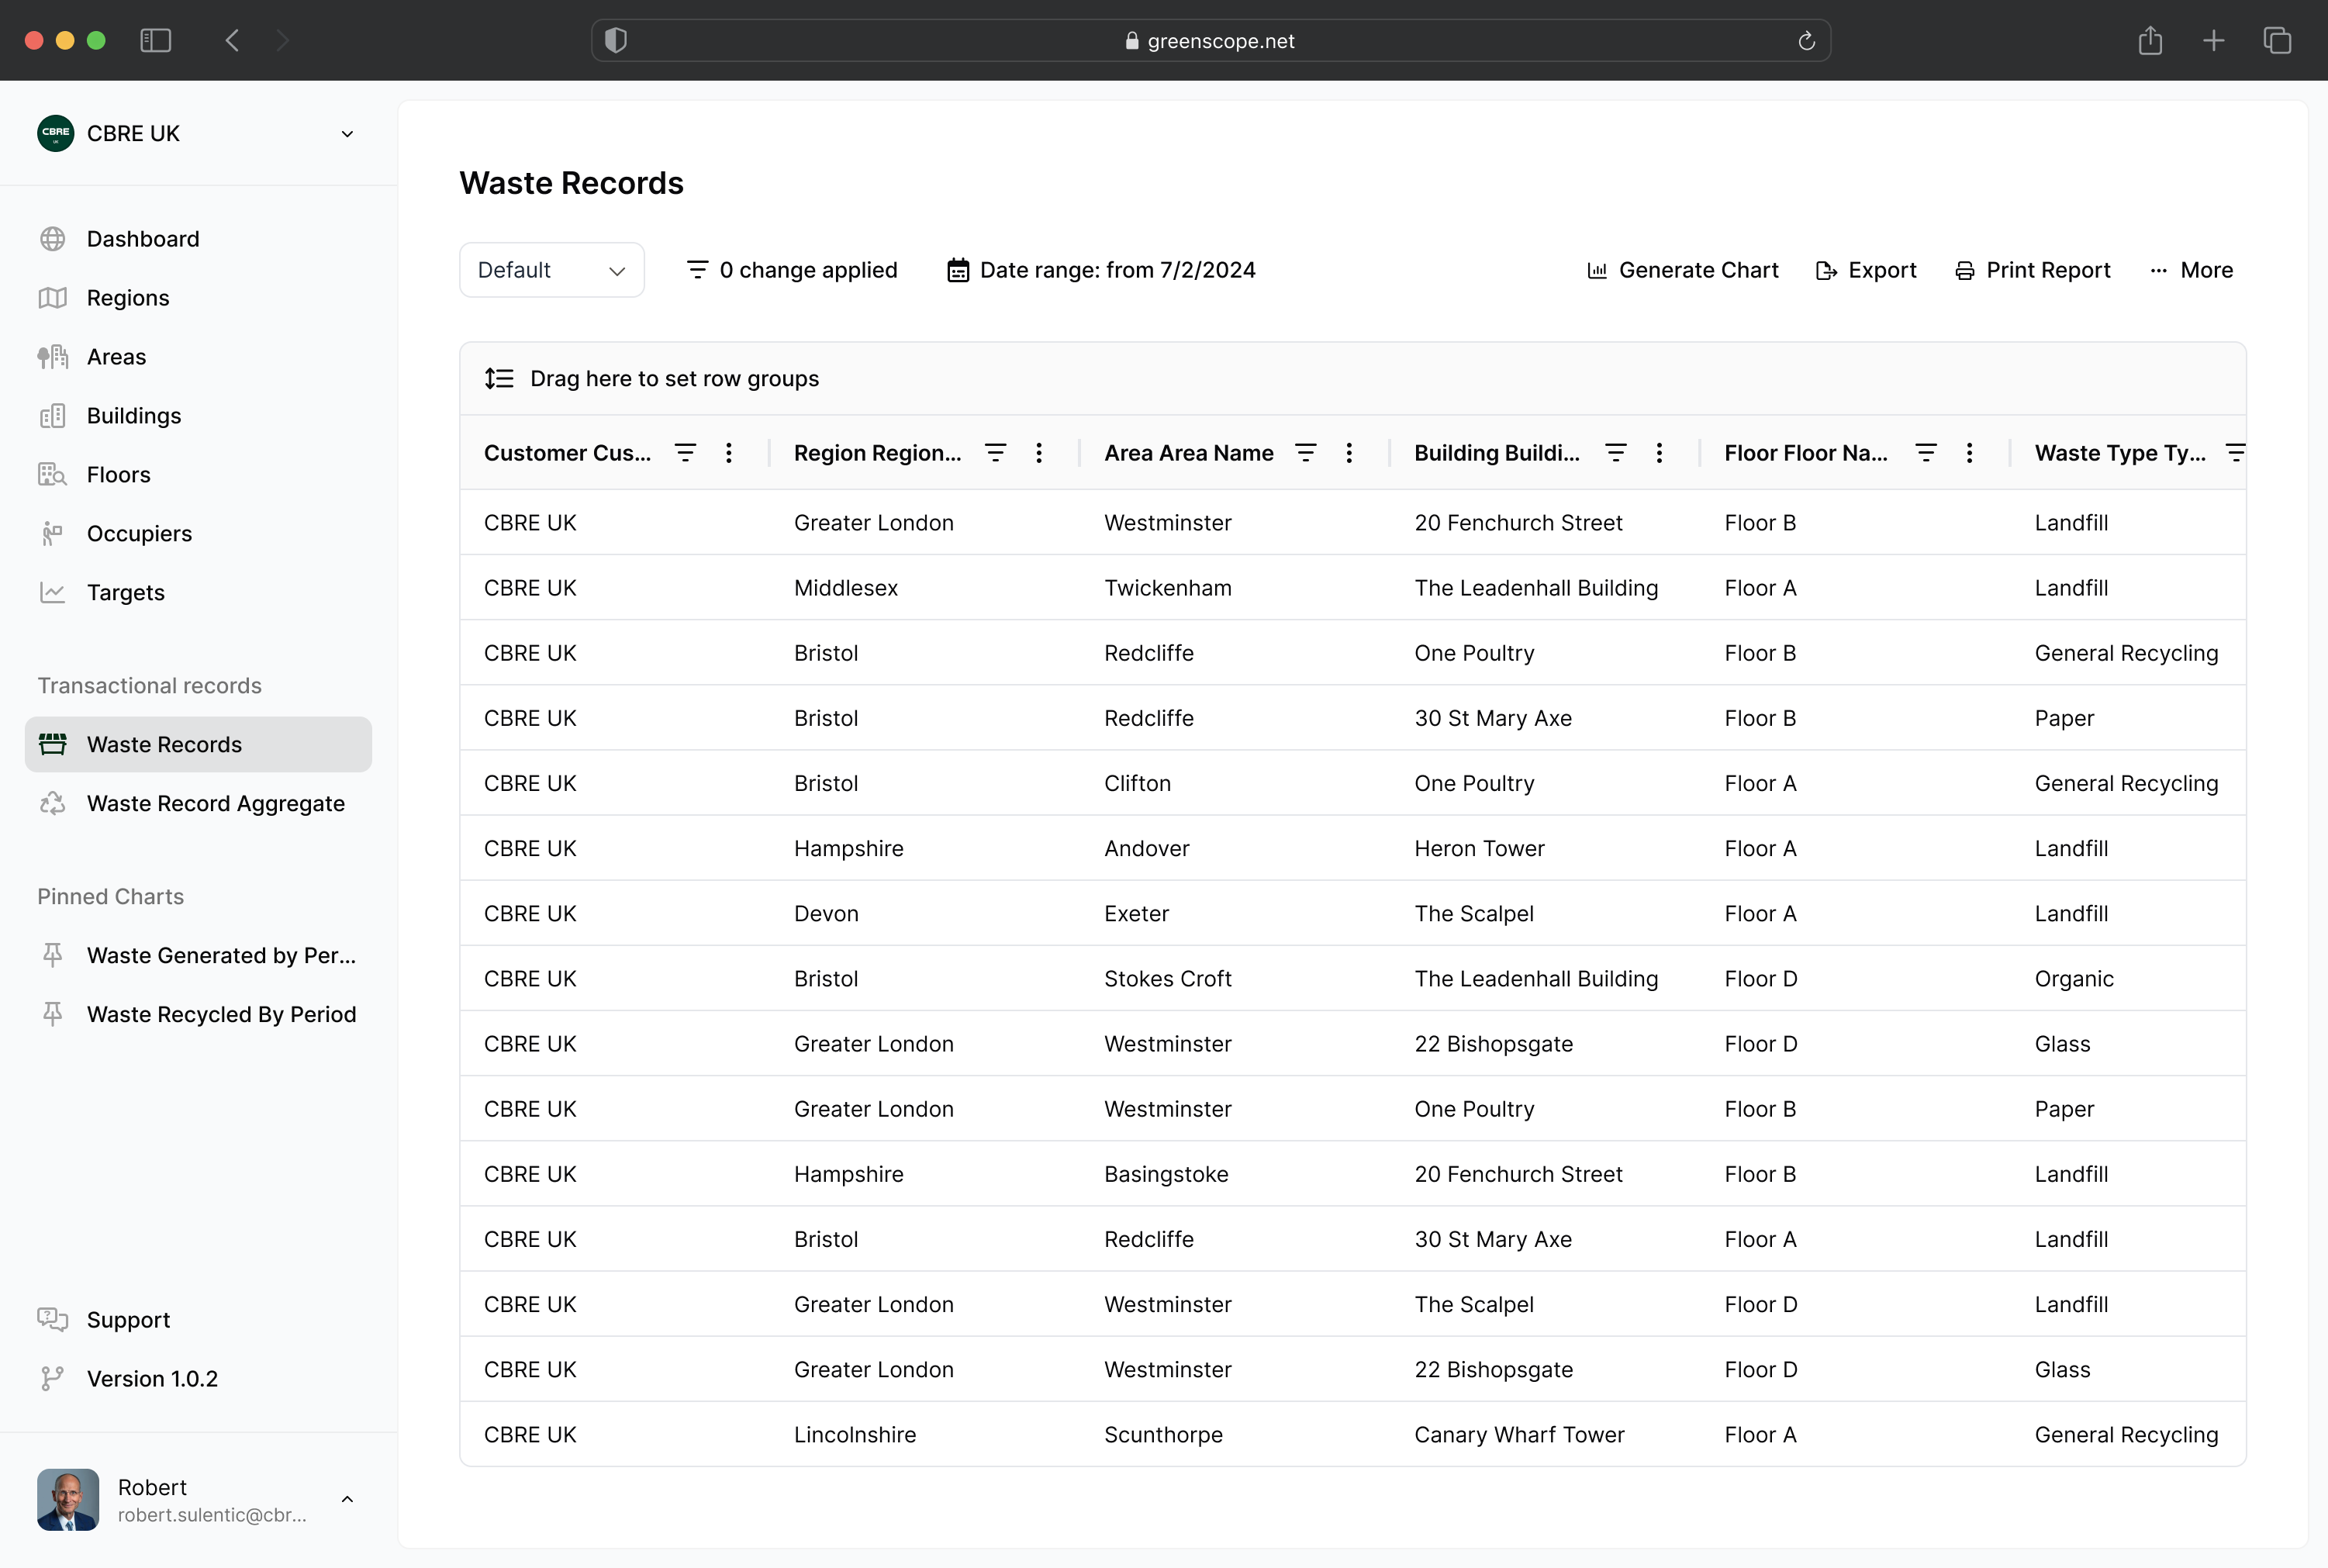Click 0 change applied filter button
The height and width of the screenshot is (1568, 2328).
[792, 270]
